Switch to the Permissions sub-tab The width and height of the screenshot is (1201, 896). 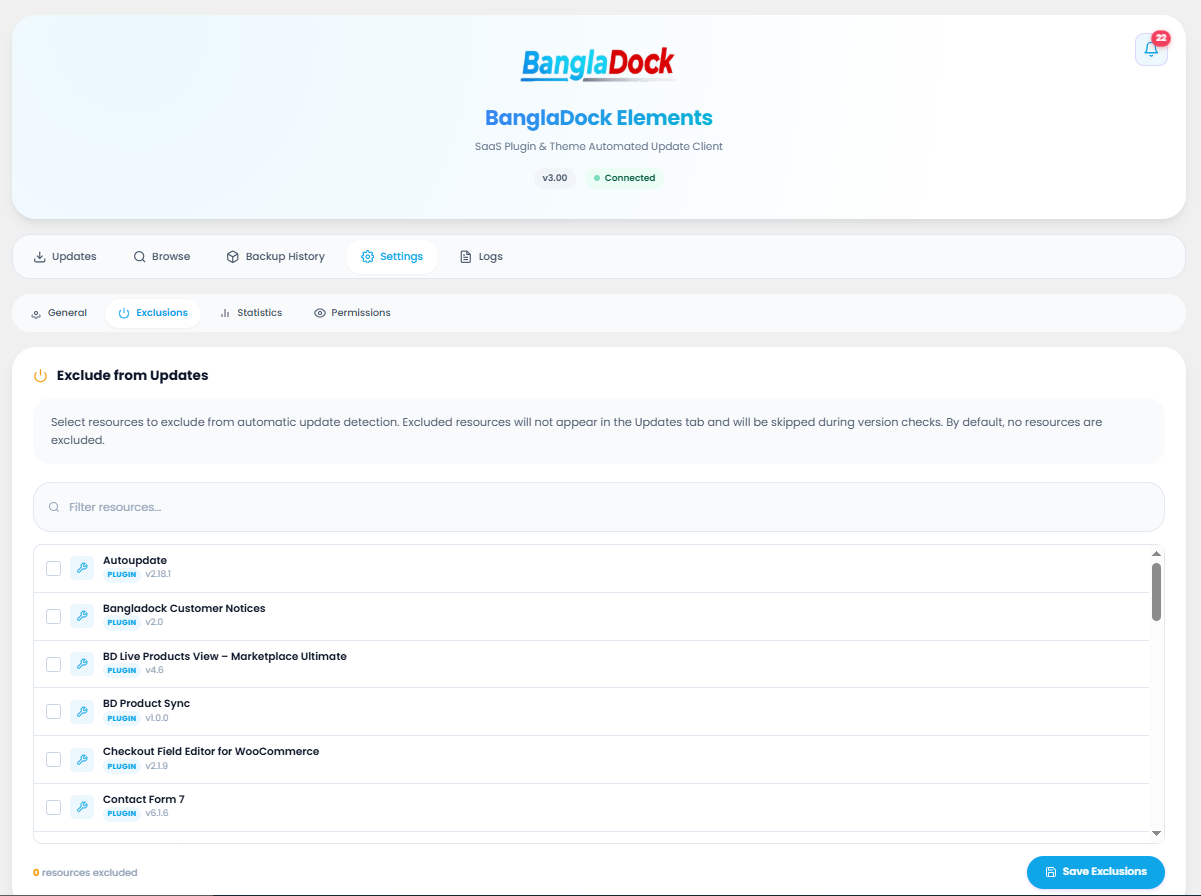352,313
